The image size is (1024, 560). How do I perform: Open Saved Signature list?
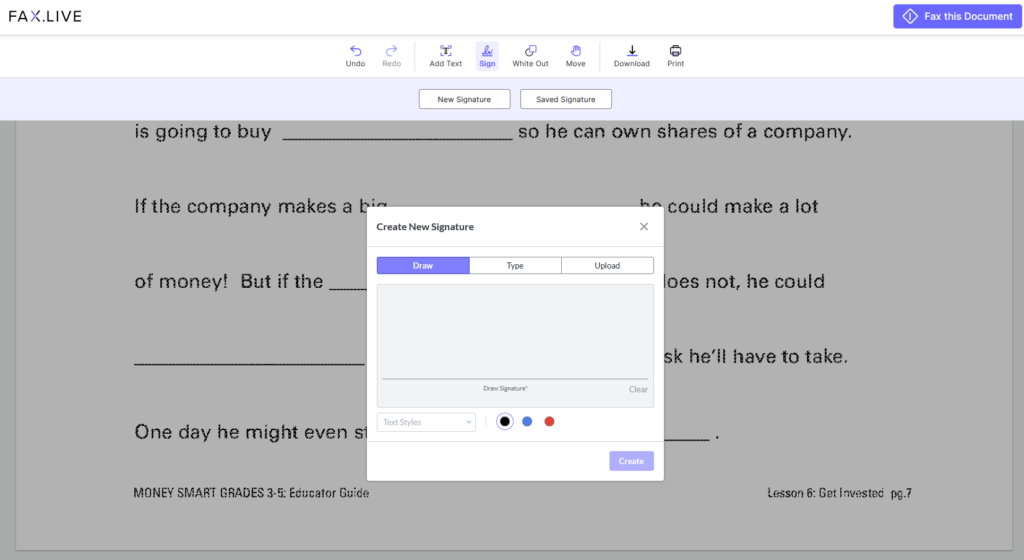(x=566, y=99)
